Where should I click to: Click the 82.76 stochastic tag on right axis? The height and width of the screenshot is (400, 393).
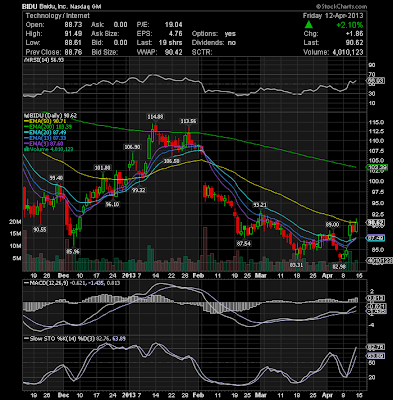[375, 347]
